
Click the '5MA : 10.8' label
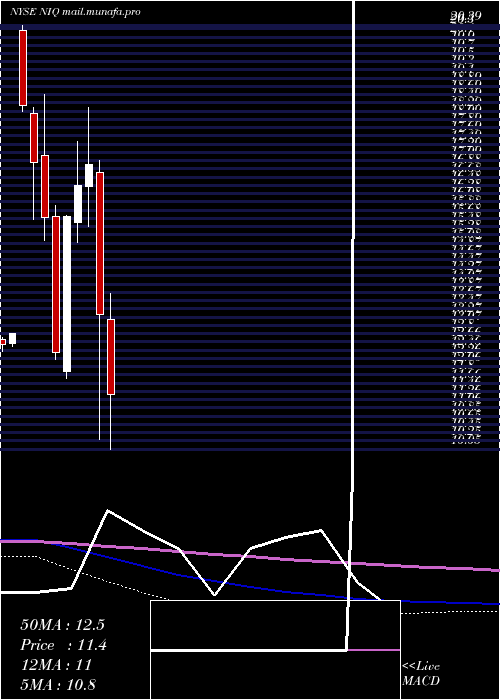point(58,684)
